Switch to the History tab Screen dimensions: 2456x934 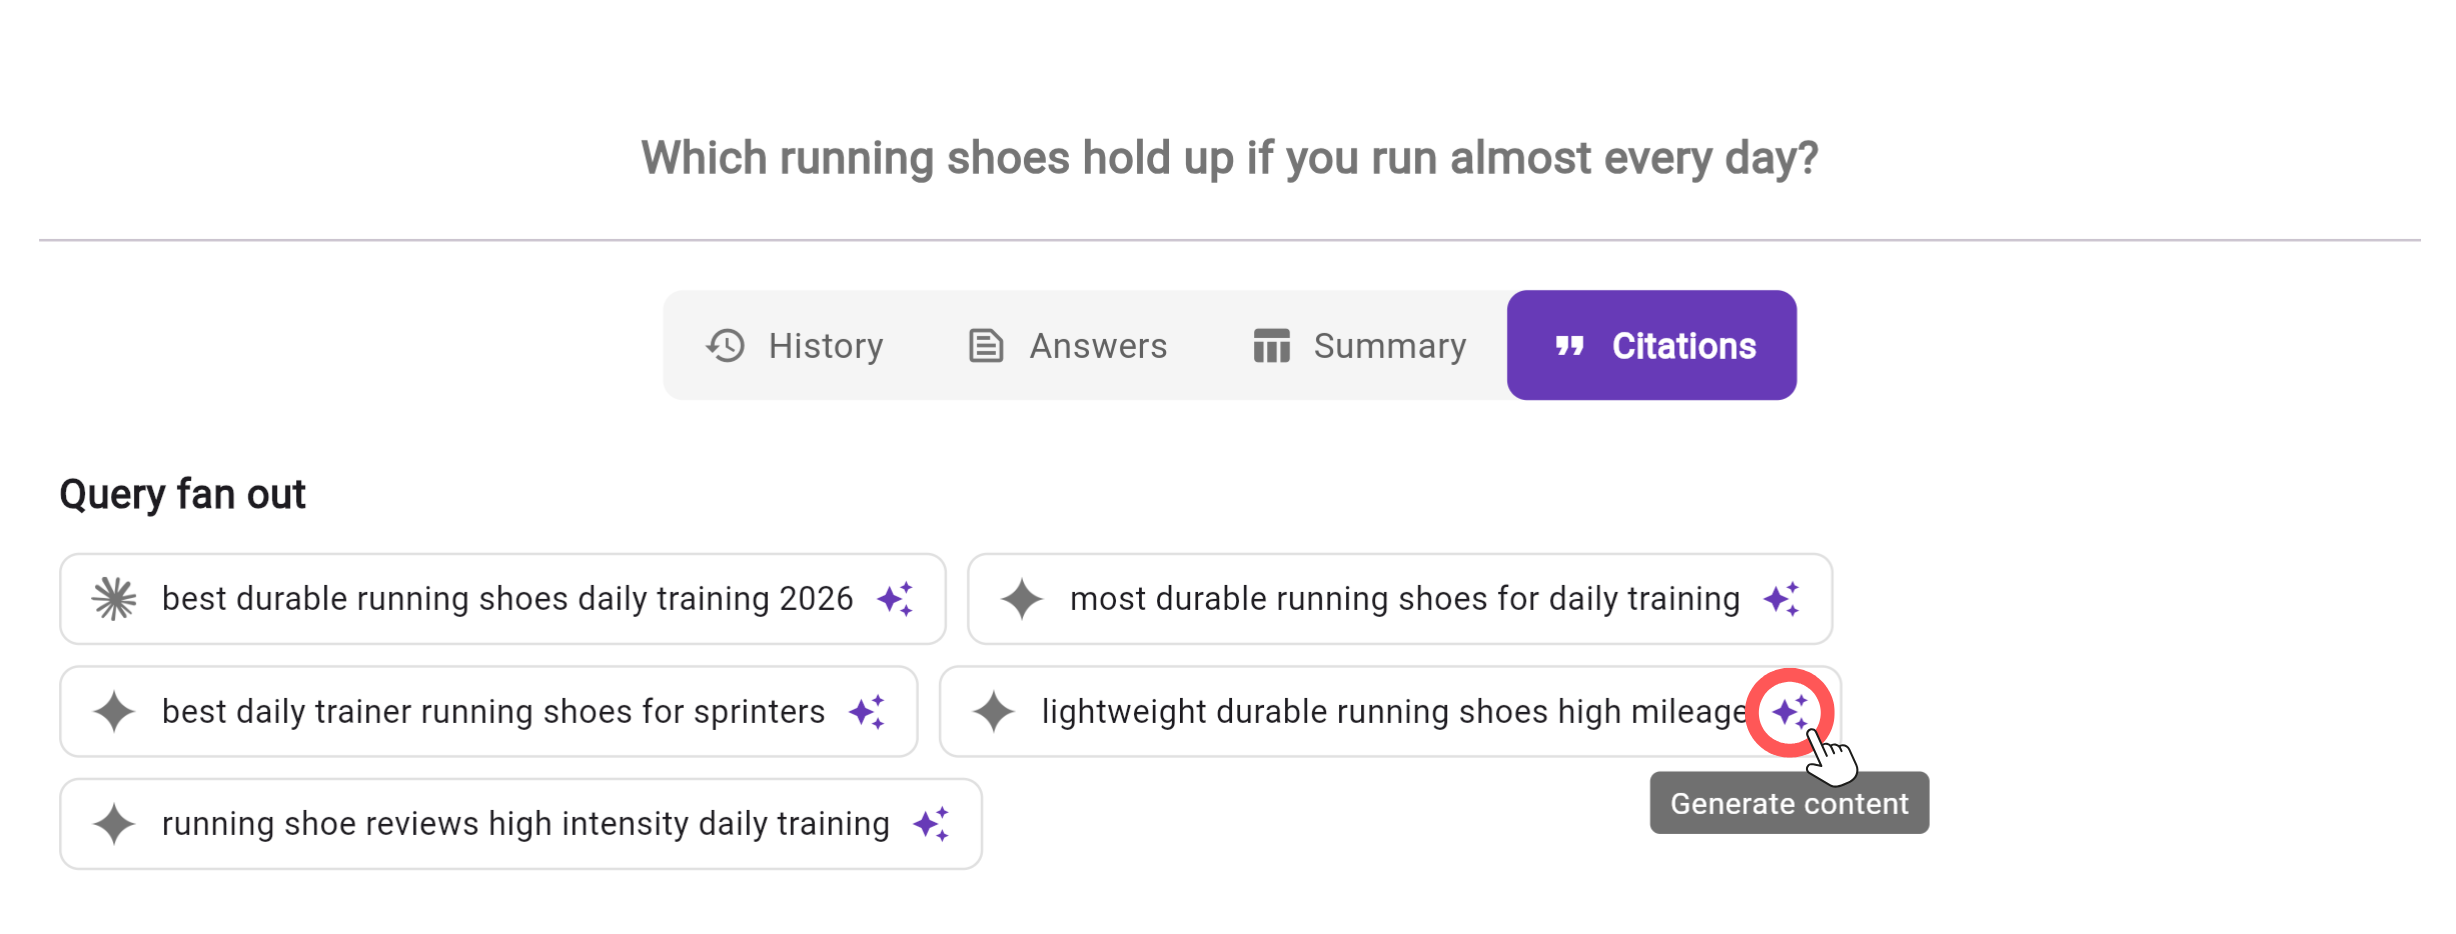(x=796, y=345)
